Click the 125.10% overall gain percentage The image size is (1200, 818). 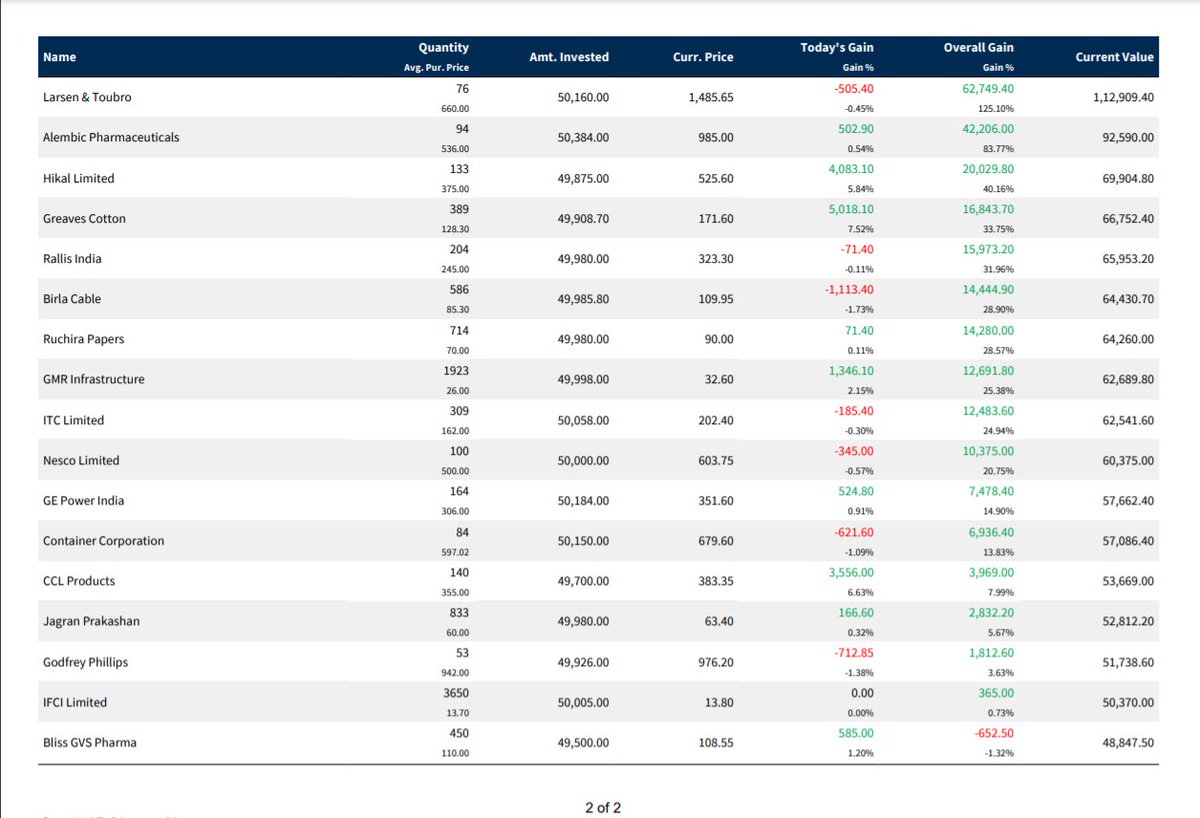998,108
